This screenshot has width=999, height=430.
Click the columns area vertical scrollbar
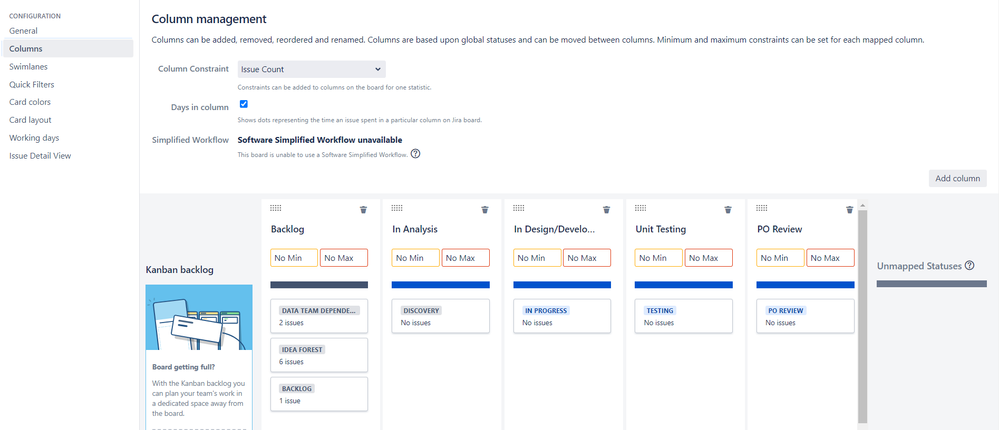point(863,317)
